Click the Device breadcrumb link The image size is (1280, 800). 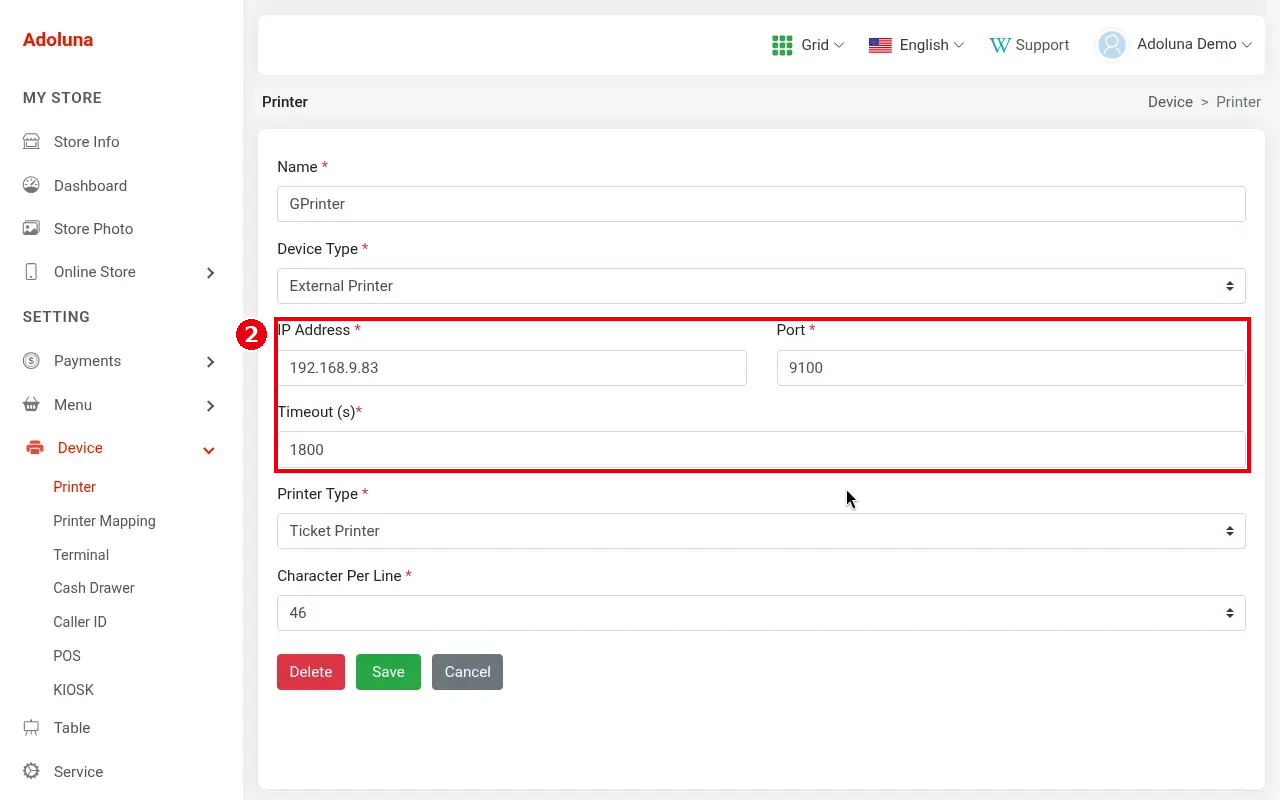tap(1170, 102)
